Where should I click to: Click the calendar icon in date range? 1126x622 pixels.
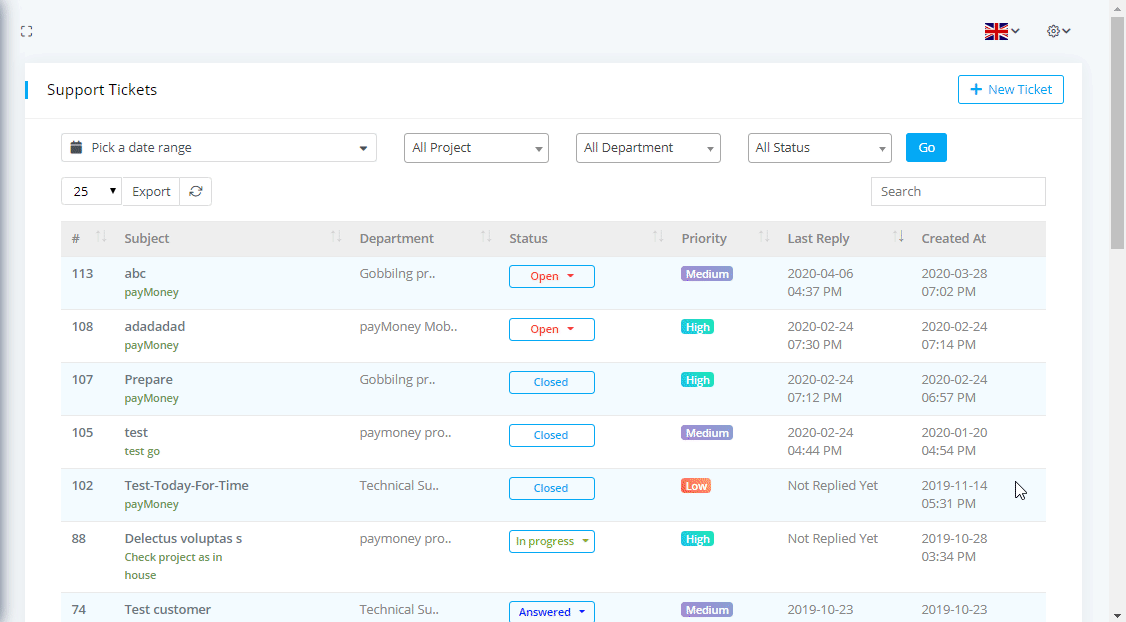coord(76,147)
